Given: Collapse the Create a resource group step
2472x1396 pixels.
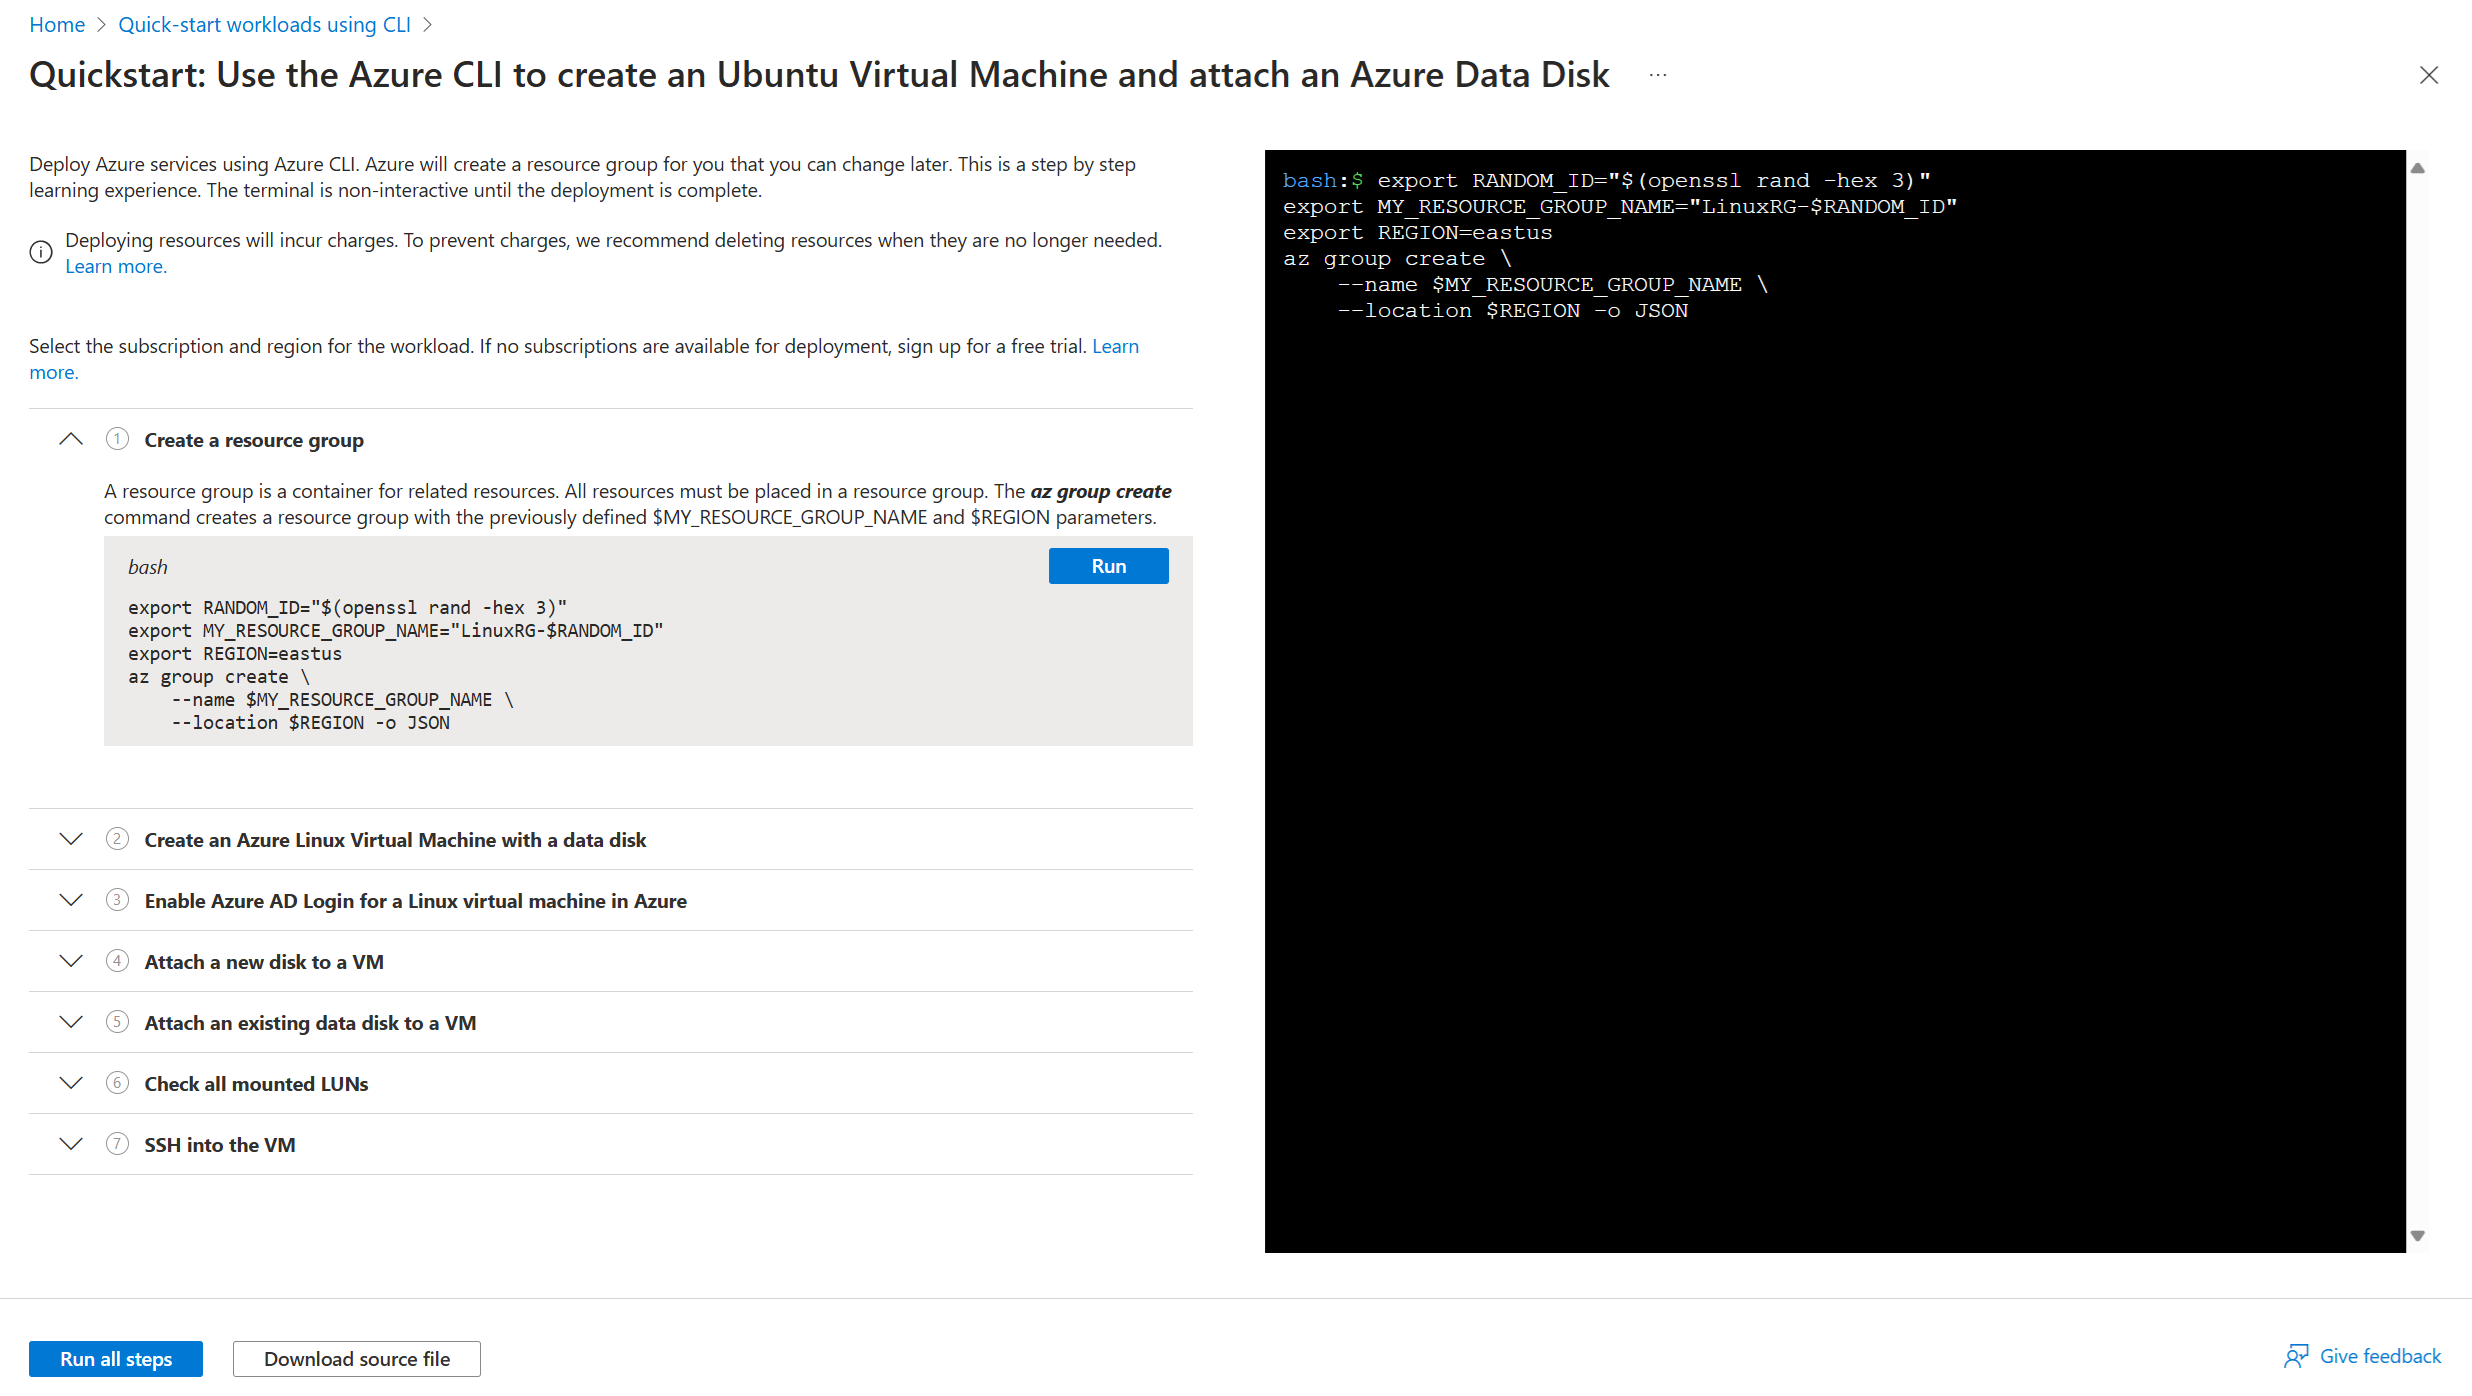Looking at the screenshot, I should coord(71,439).
